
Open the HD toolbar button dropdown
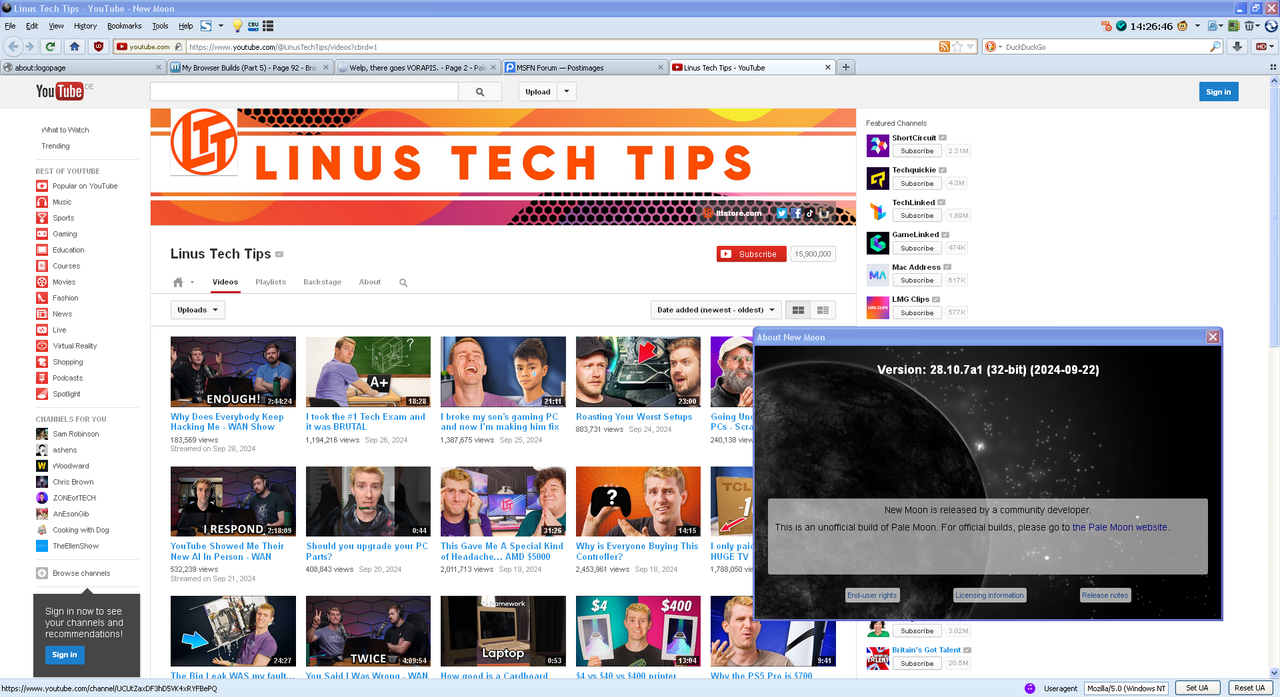[x=1264, y=46]
